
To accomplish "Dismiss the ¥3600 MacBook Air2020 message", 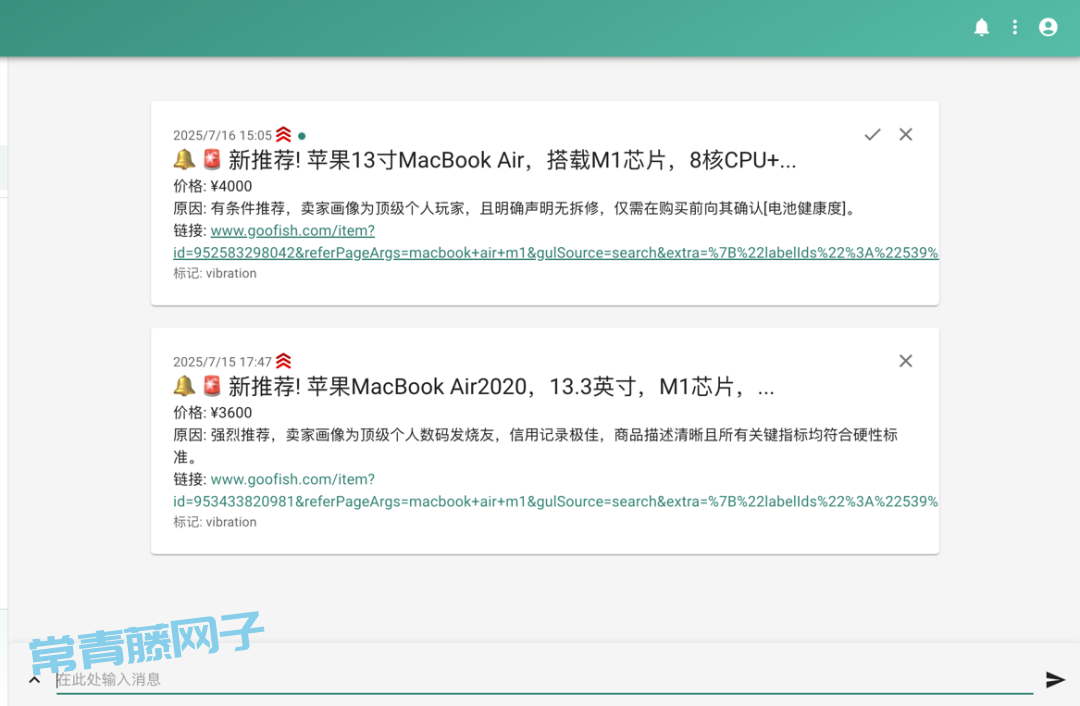I will (906, 361).
